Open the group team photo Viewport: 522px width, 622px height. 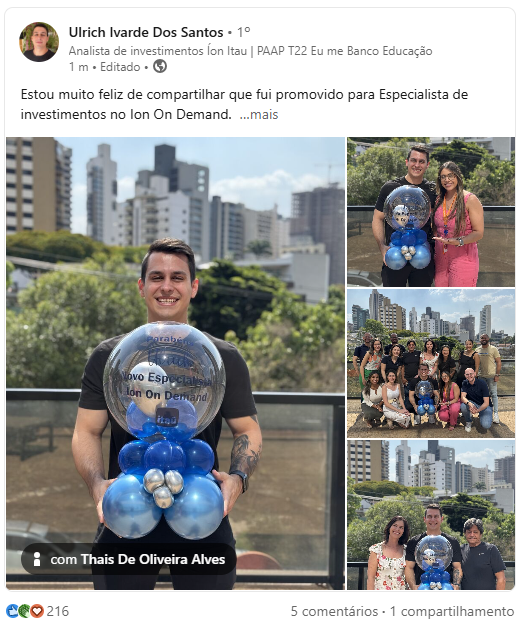(x=431, y=363)
